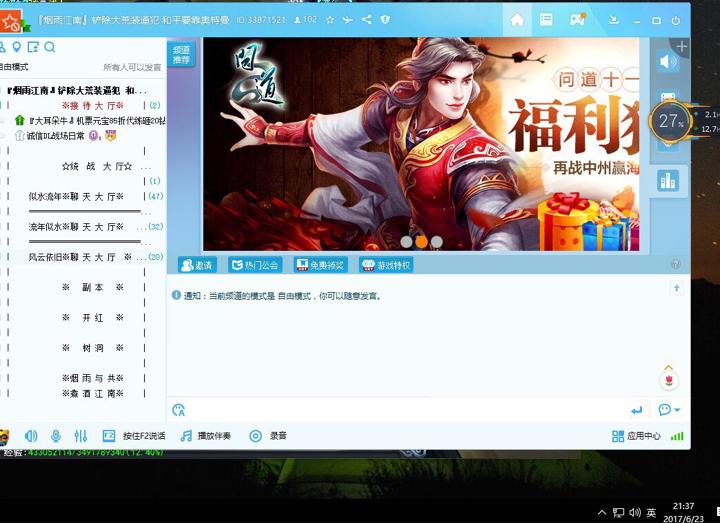This screenshot has height=523, width=720.
Task: Click the loudspeaker icon on right panel
Action: tap(668, 61)
